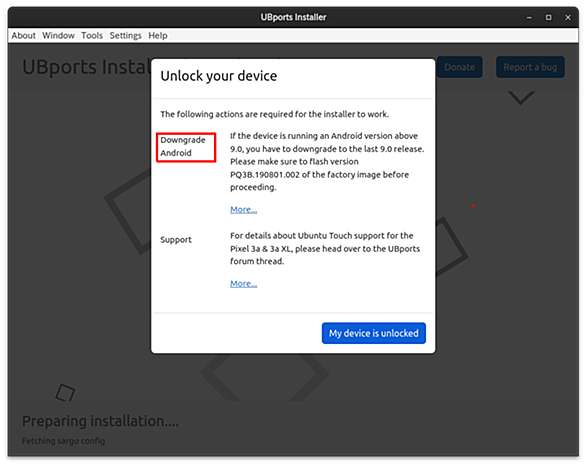
Task: Close the UBports Installer window
Action: click(568, 18)
